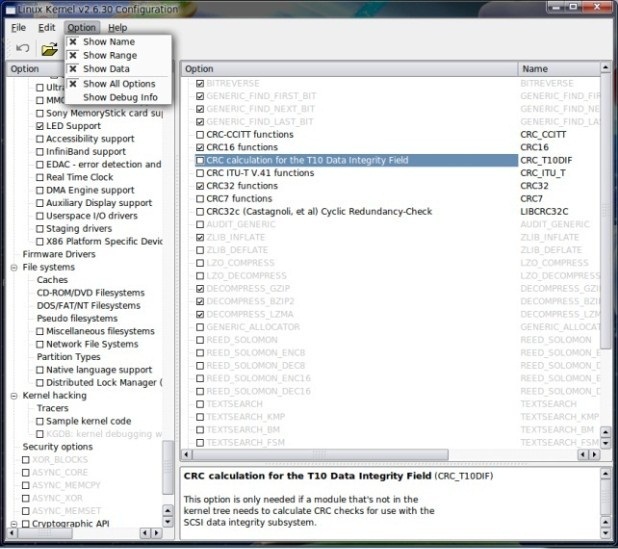Uncheck the CRC16 functions option
Screen dimensions: 618x549
click(201, 147)
